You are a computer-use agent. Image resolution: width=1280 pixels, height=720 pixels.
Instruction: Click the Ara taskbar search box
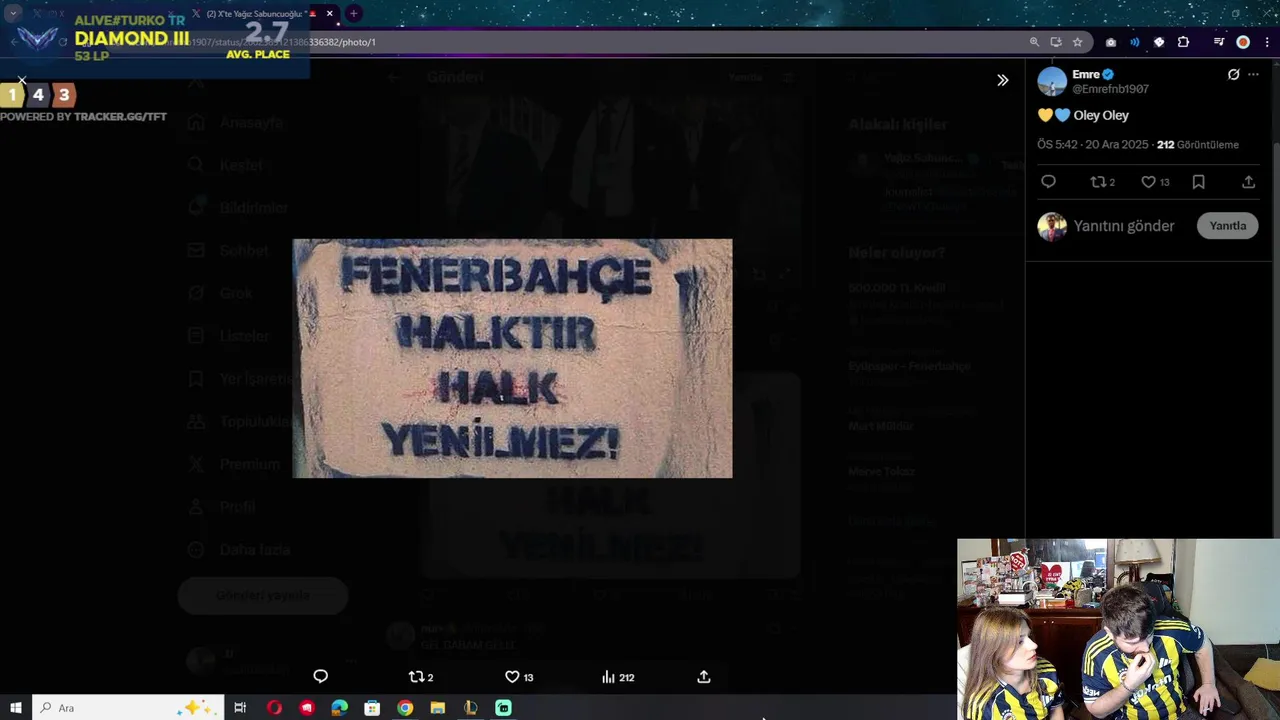tap(128, 708)
